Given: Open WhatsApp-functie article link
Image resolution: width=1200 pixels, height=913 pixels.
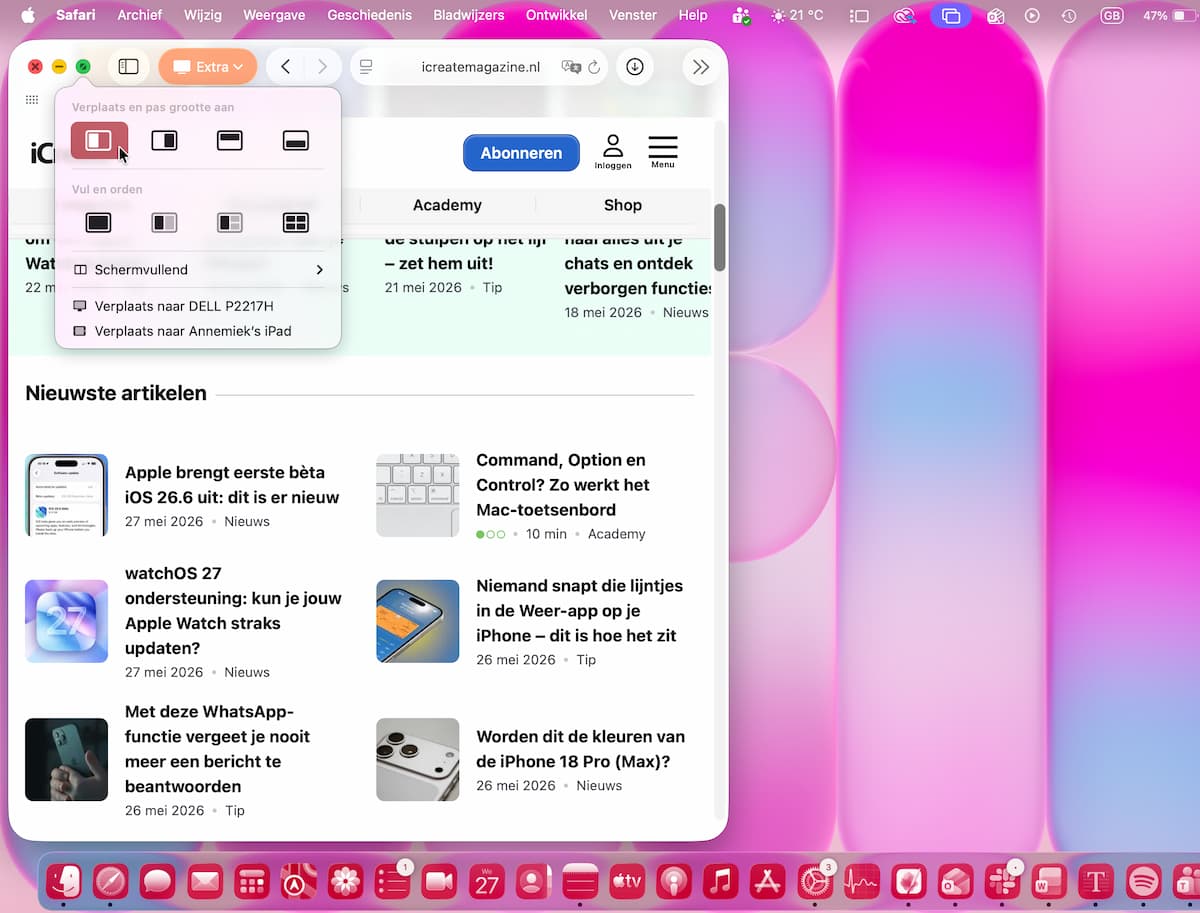Looking at the screenshot, I should coord(217,749).
